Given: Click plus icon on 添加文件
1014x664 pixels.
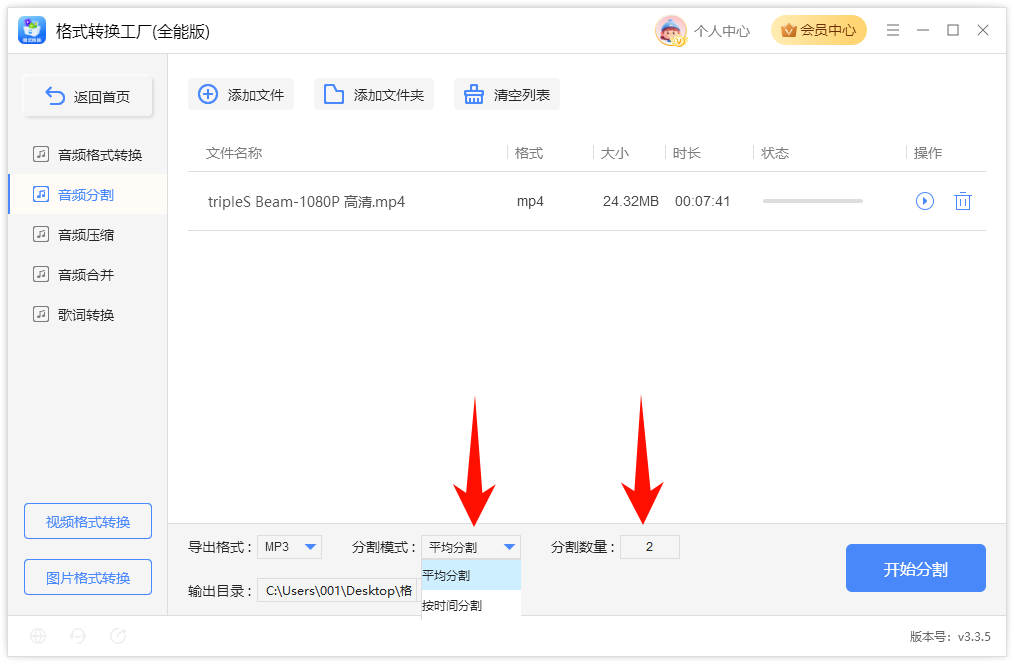Looking at the screenshot, I should point(208,94).
